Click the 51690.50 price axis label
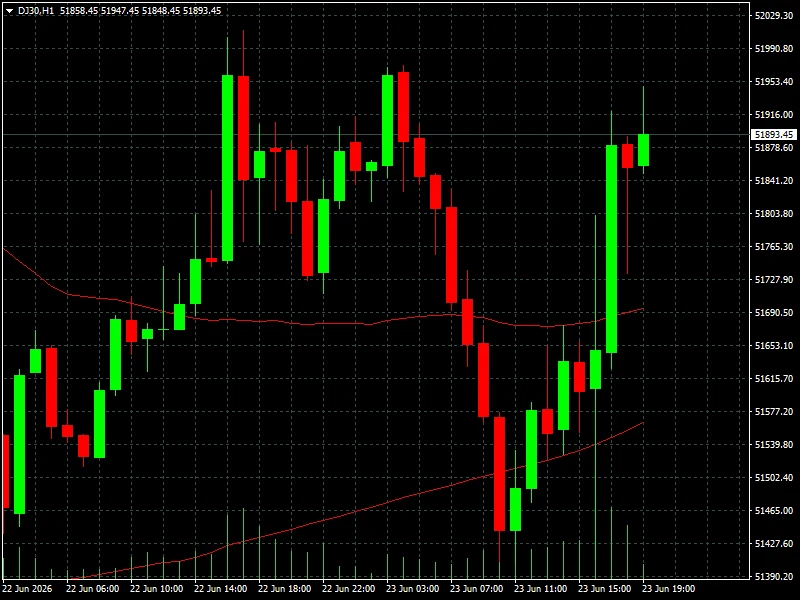 click(774, 312)
